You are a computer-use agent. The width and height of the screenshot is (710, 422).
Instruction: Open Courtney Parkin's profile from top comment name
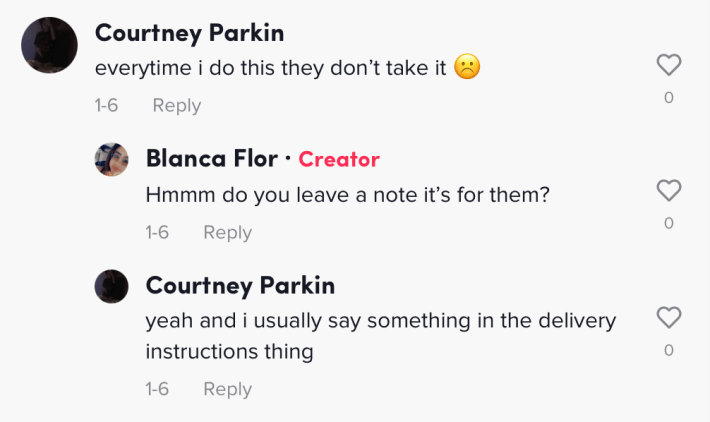[189, 32]
